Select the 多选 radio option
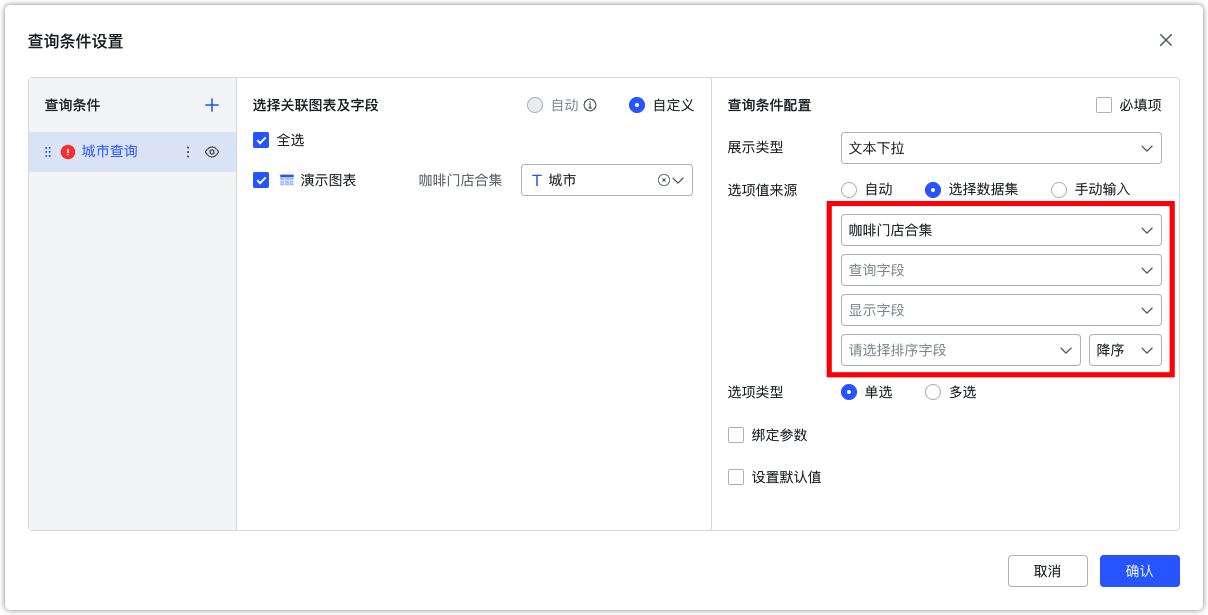Screen dimensions: 1208x615 932,392
